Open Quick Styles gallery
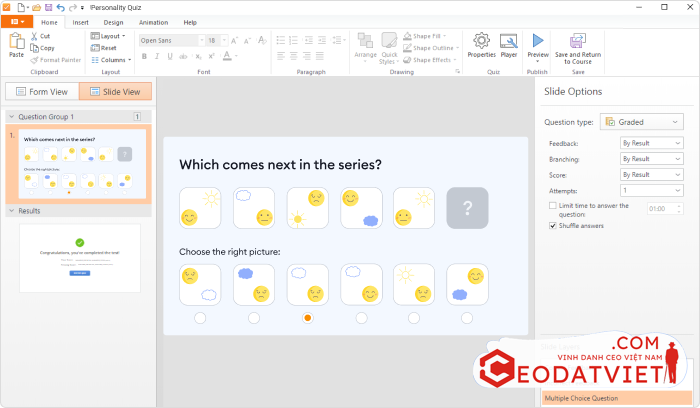 coord(389,48)
